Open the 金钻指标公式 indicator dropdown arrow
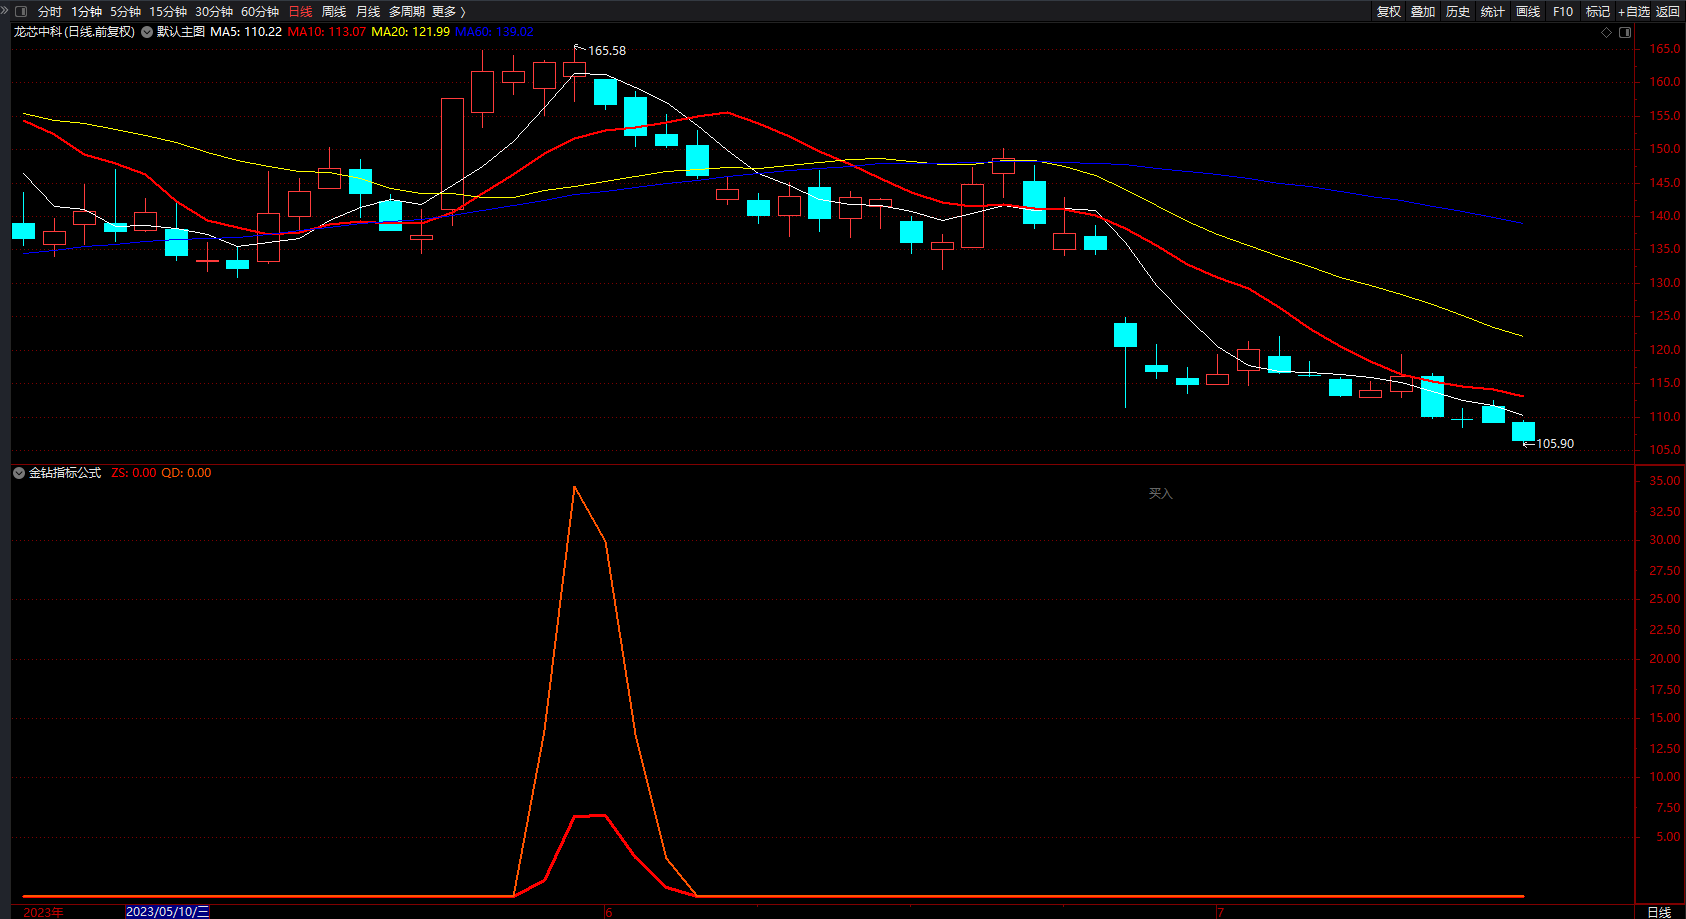1686x919 pixels. coord(19,473)
